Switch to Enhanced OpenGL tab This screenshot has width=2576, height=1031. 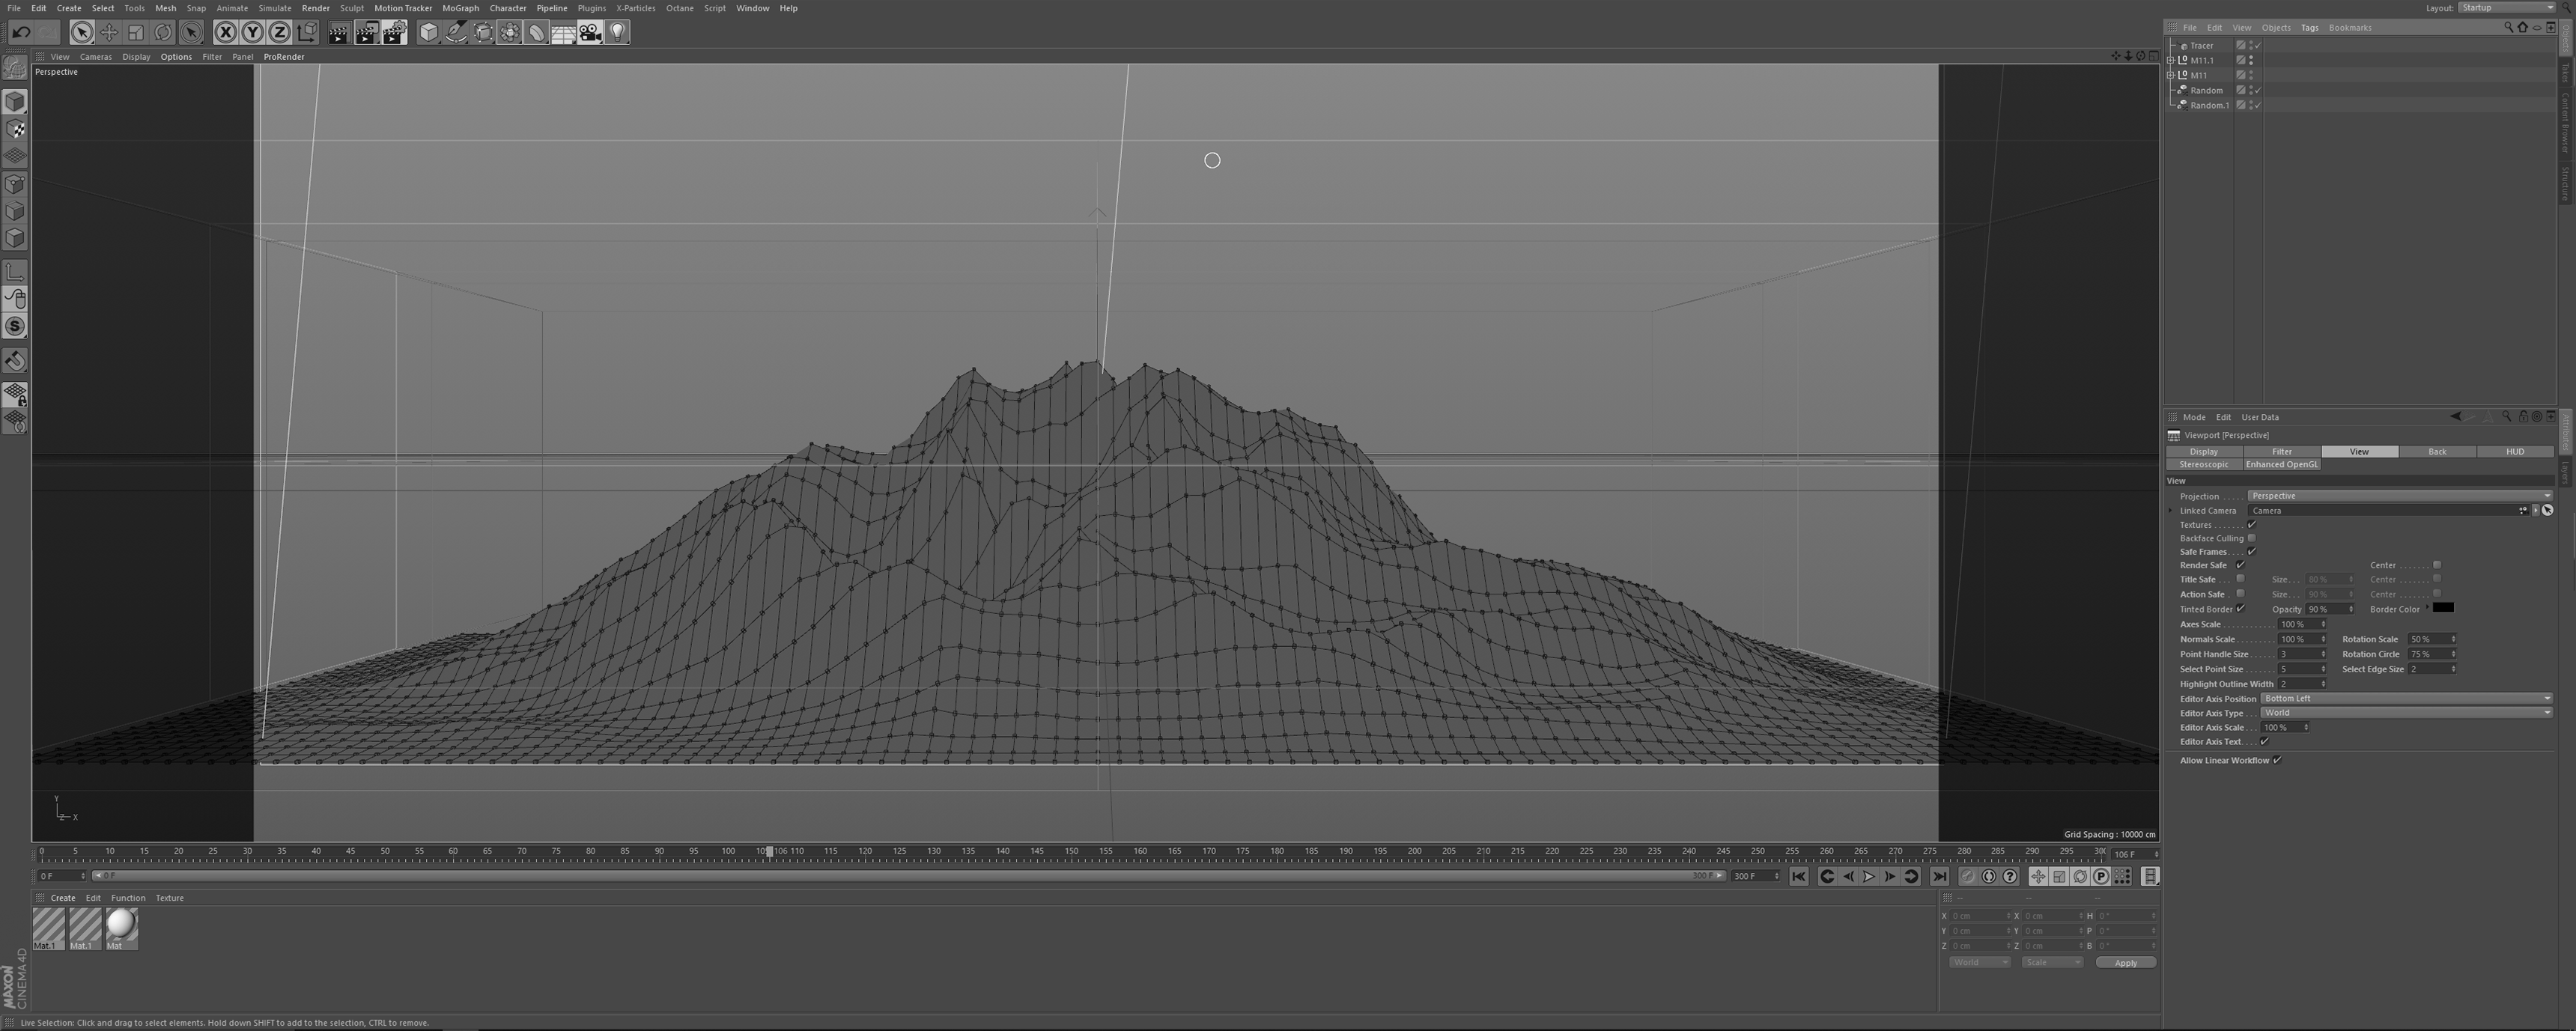[x=2281, y=465]
